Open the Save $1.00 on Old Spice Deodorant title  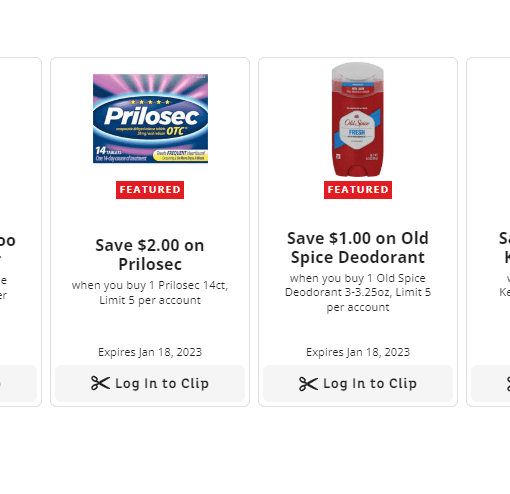point(358,248)
